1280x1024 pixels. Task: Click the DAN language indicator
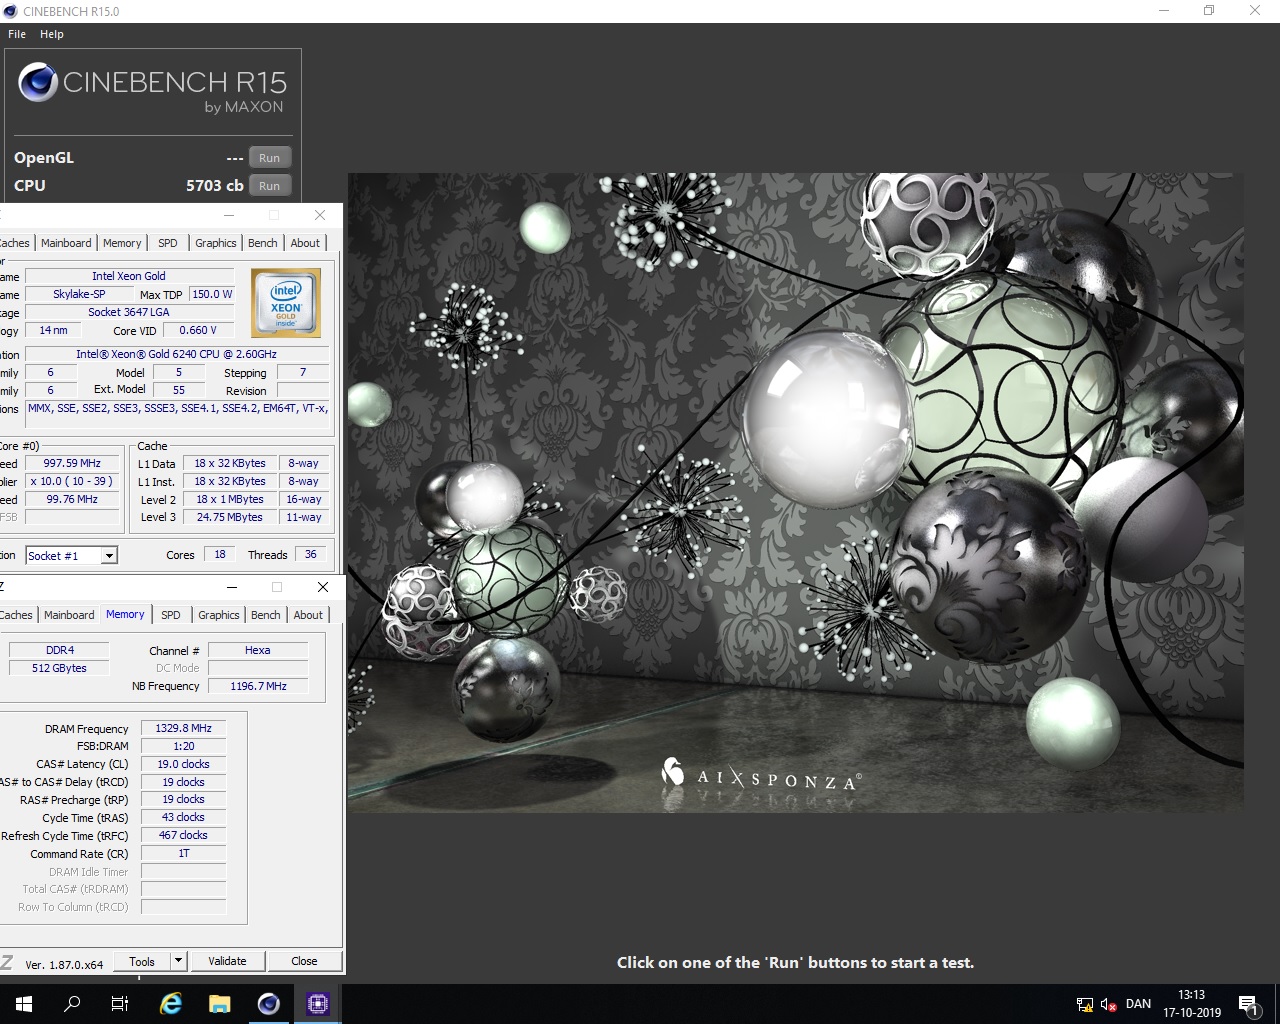1138,1004
